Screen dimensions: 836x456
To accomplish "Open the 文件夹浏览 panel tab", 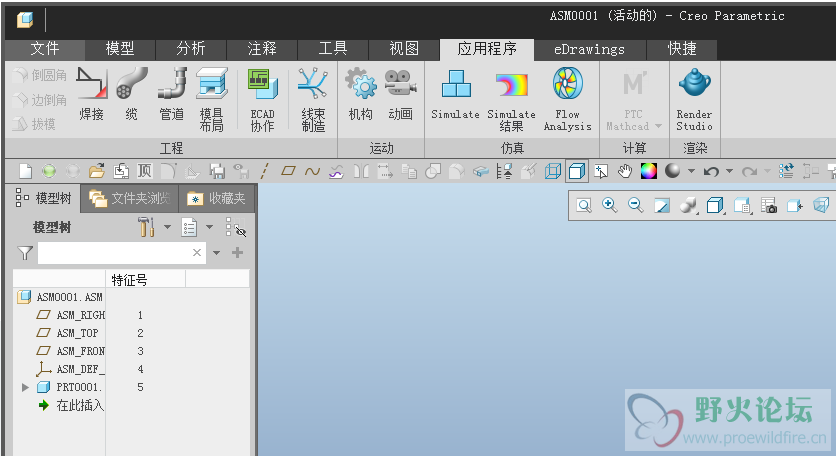I will (130, 198).
